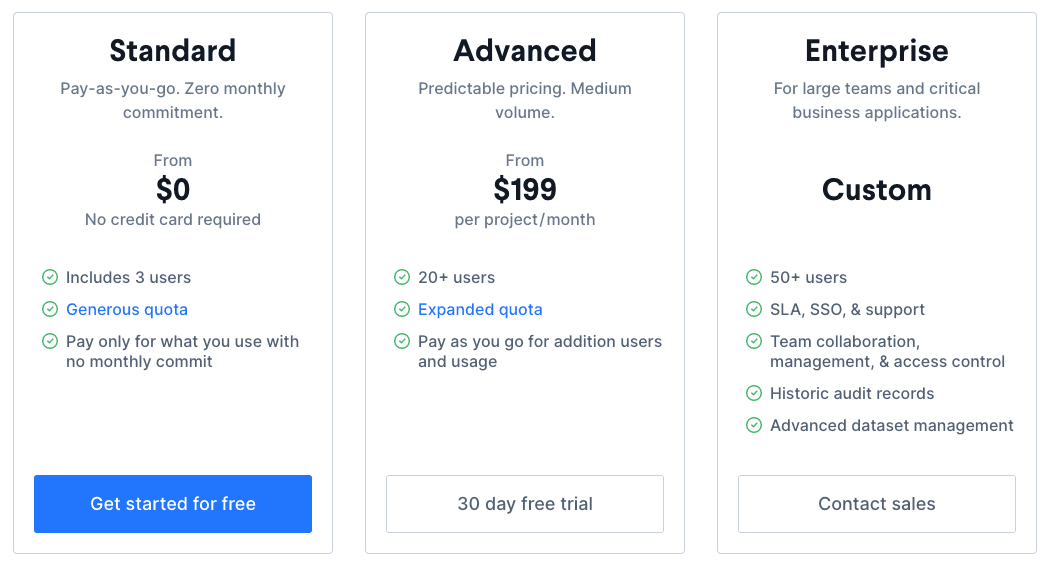
Task: Open the Expanded quota link
Action: point(480,309)
